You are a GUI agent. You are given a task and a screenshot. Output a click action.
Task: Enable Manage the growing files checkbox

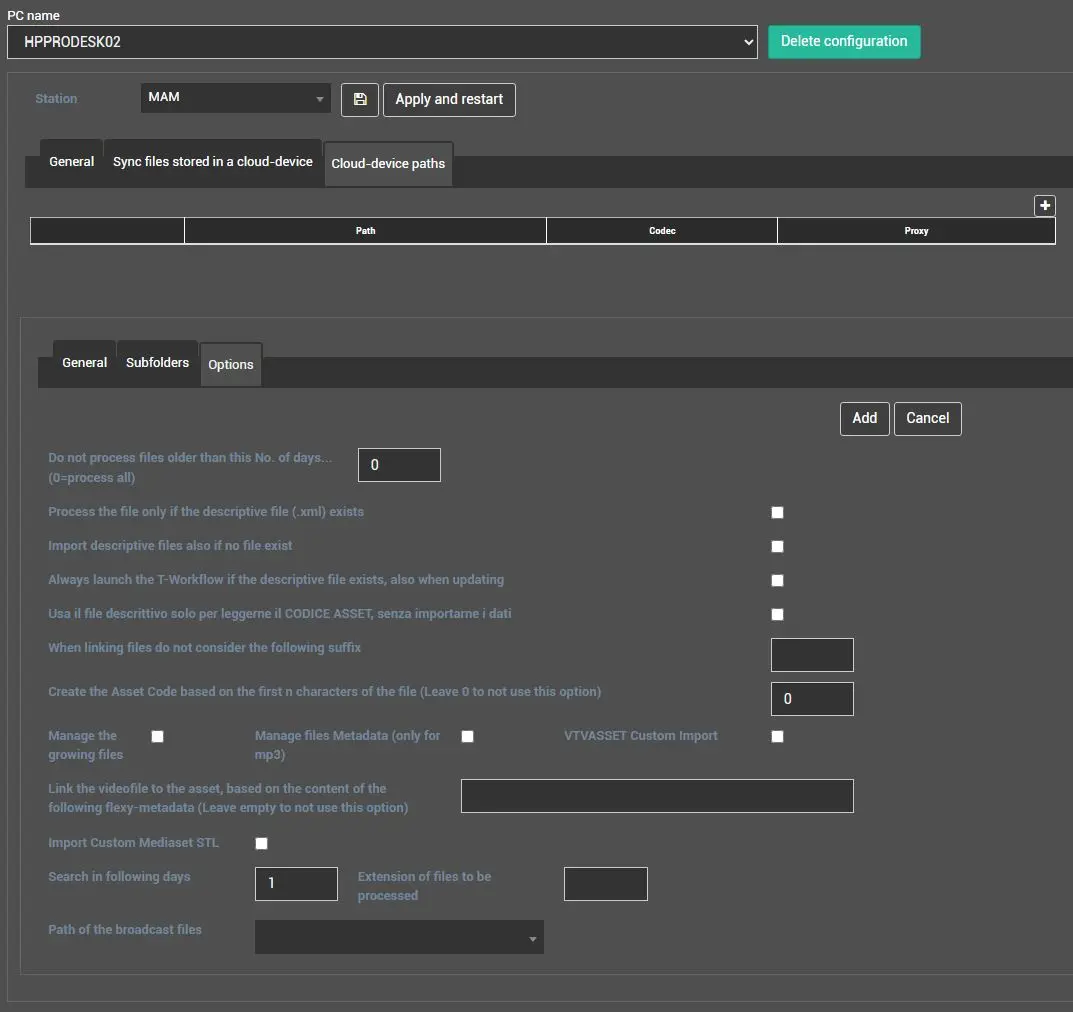157,737
